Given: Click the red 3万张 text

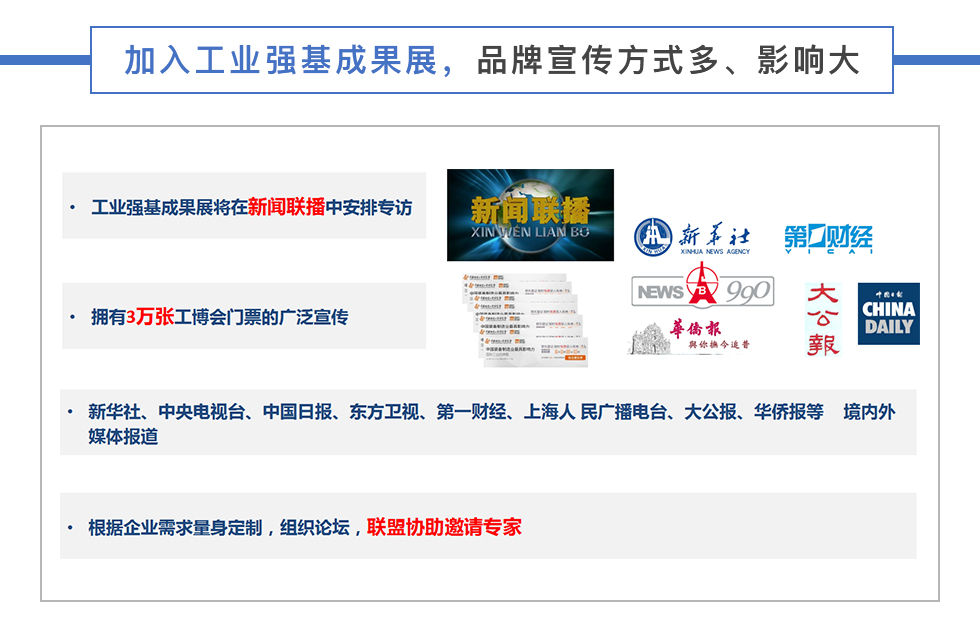Looking at the screenshot, I should [150, 317].
